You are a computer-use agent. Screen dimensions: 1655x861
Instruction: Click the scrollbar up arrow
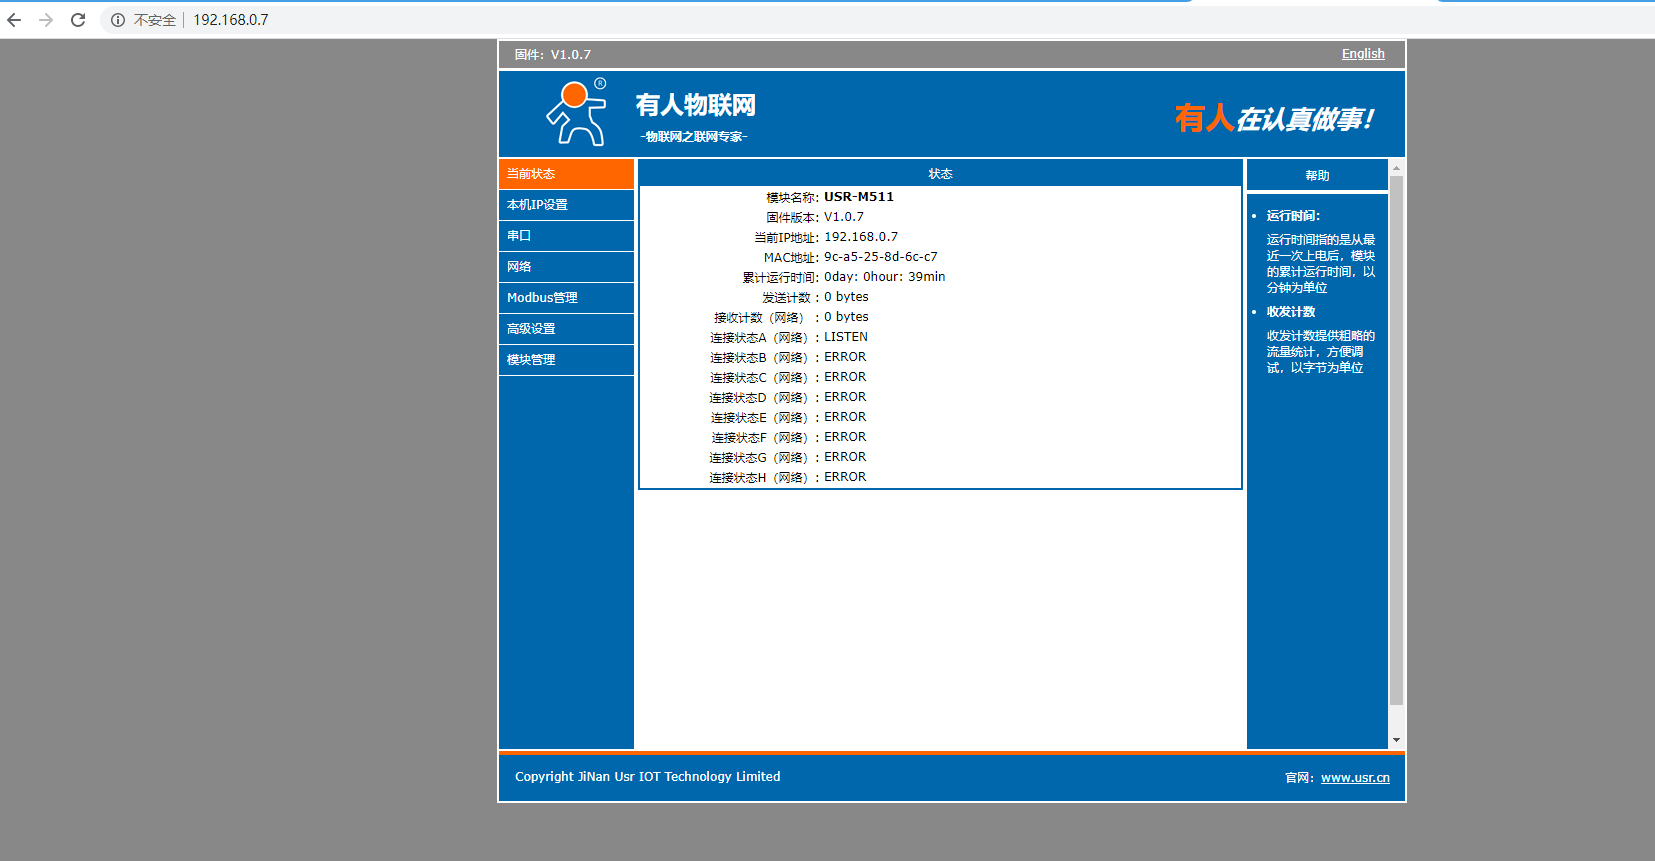point(1396,167)
